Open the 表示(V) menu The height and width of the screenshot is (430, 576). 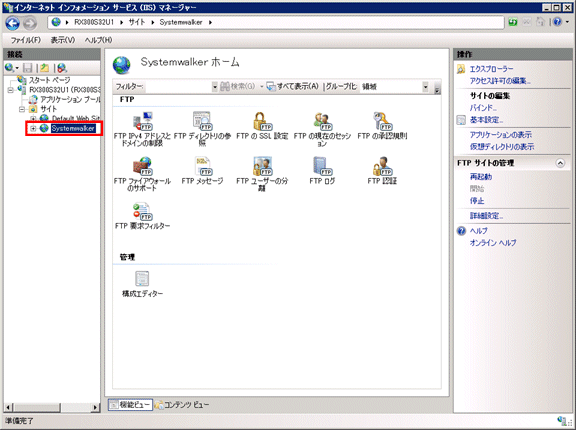62,40
